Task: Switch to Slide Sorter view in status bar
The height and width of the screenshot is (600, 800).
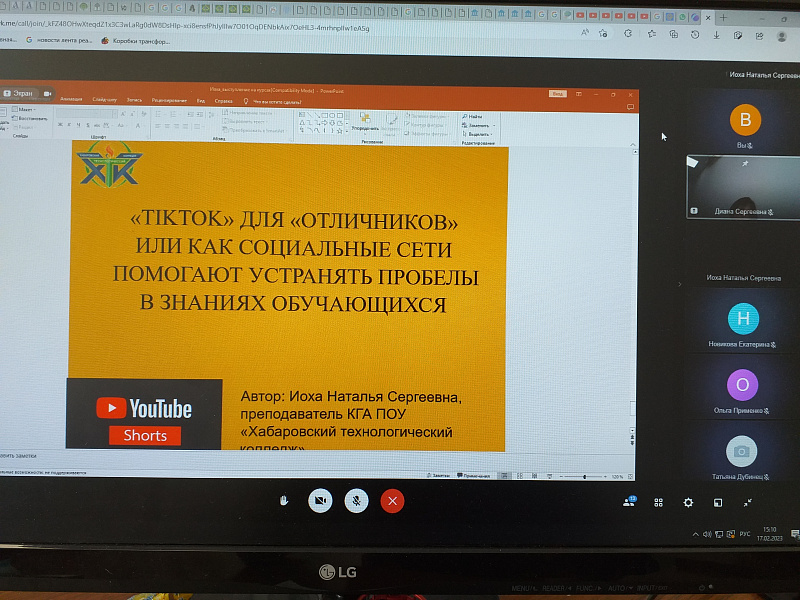Action: pos(520,476)
